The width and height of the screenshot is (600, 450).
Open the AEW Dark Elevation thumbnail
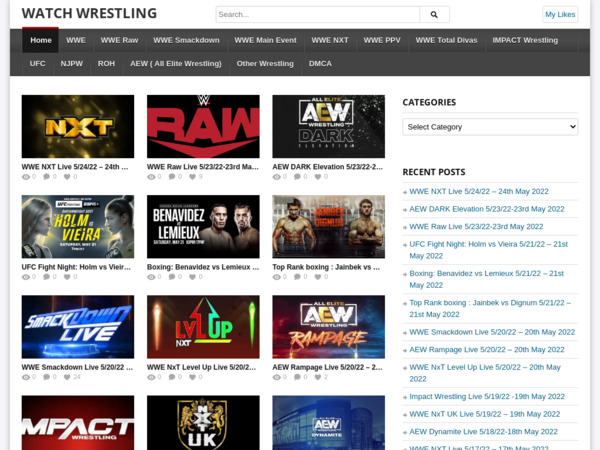pos(329,127)
